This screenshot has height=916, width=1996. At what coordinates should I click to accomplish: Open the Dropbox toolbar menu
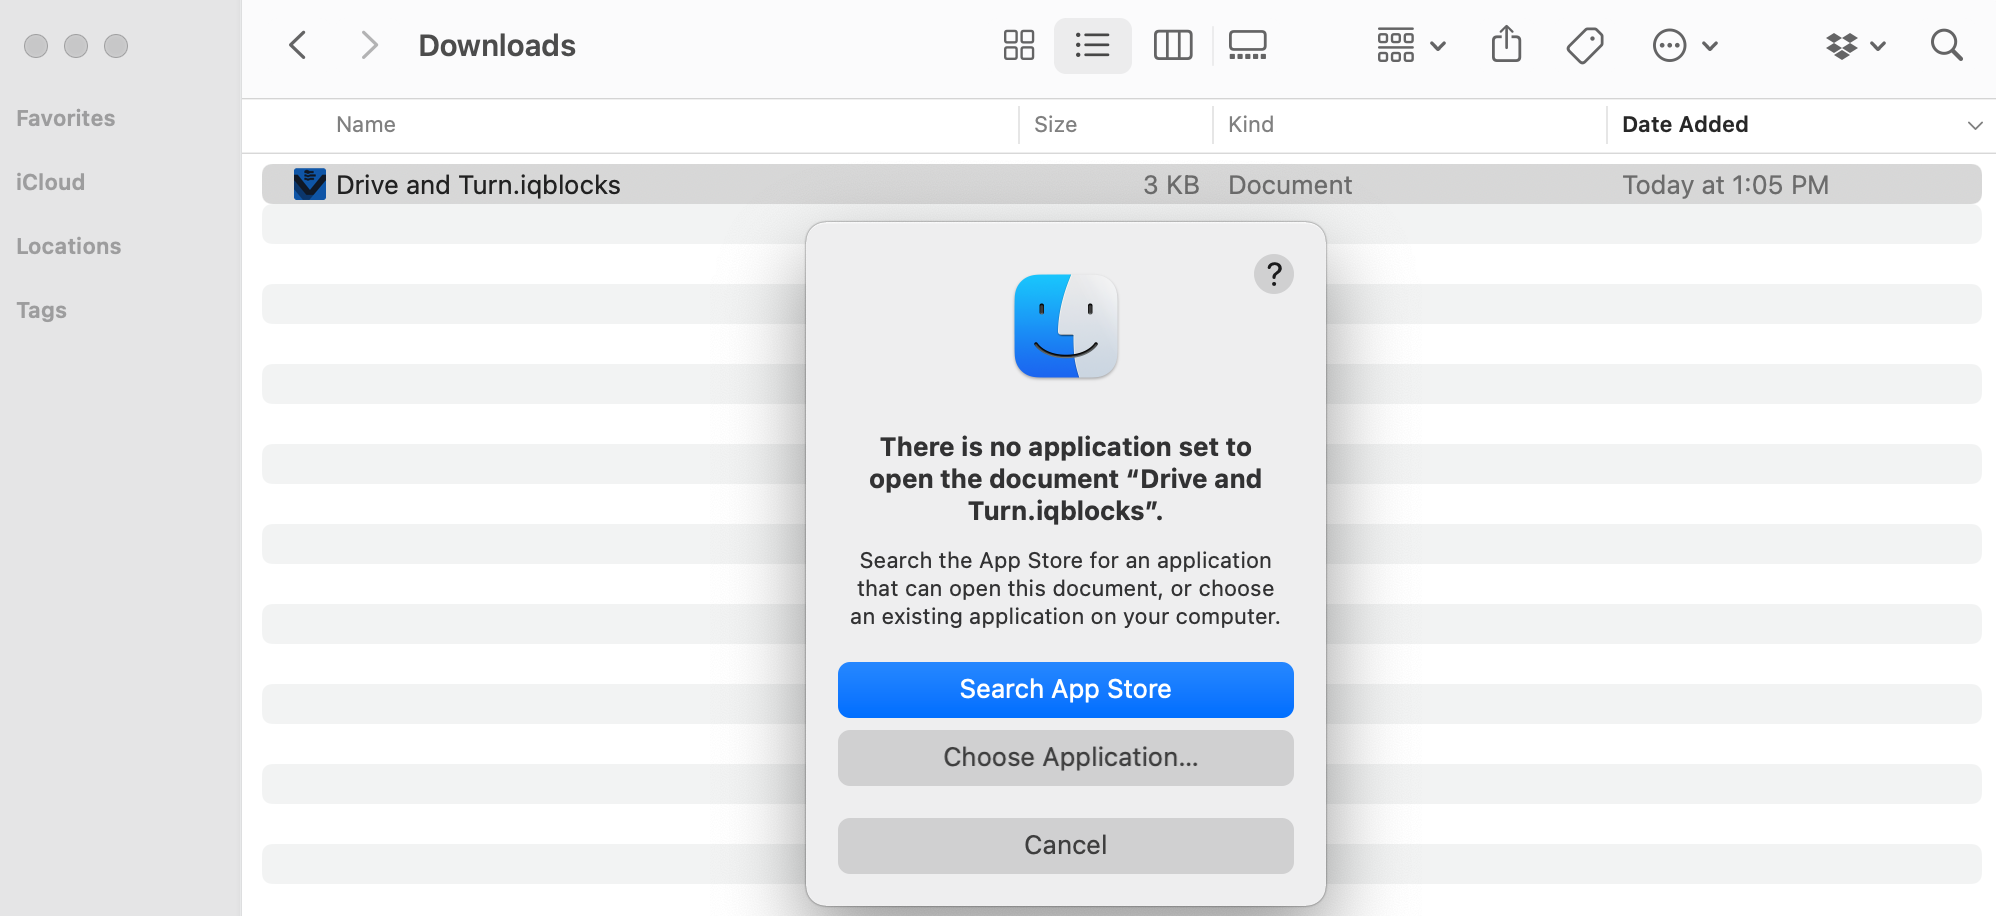[1856, 45]
